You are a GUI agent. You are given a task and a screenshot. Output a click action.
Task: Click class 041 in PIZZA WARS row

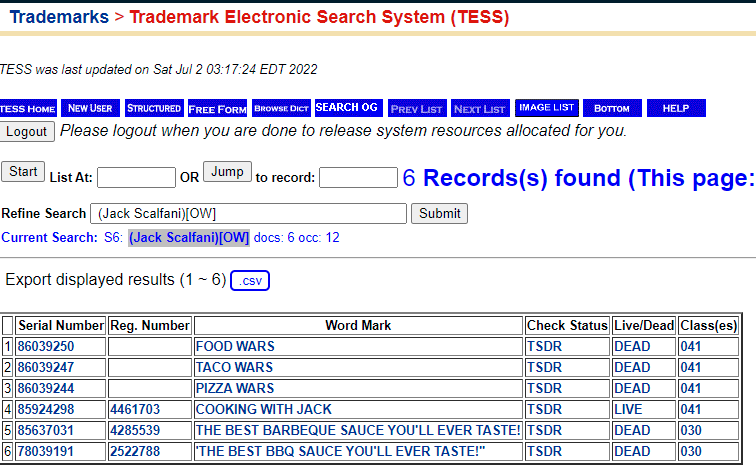point(690,388)
